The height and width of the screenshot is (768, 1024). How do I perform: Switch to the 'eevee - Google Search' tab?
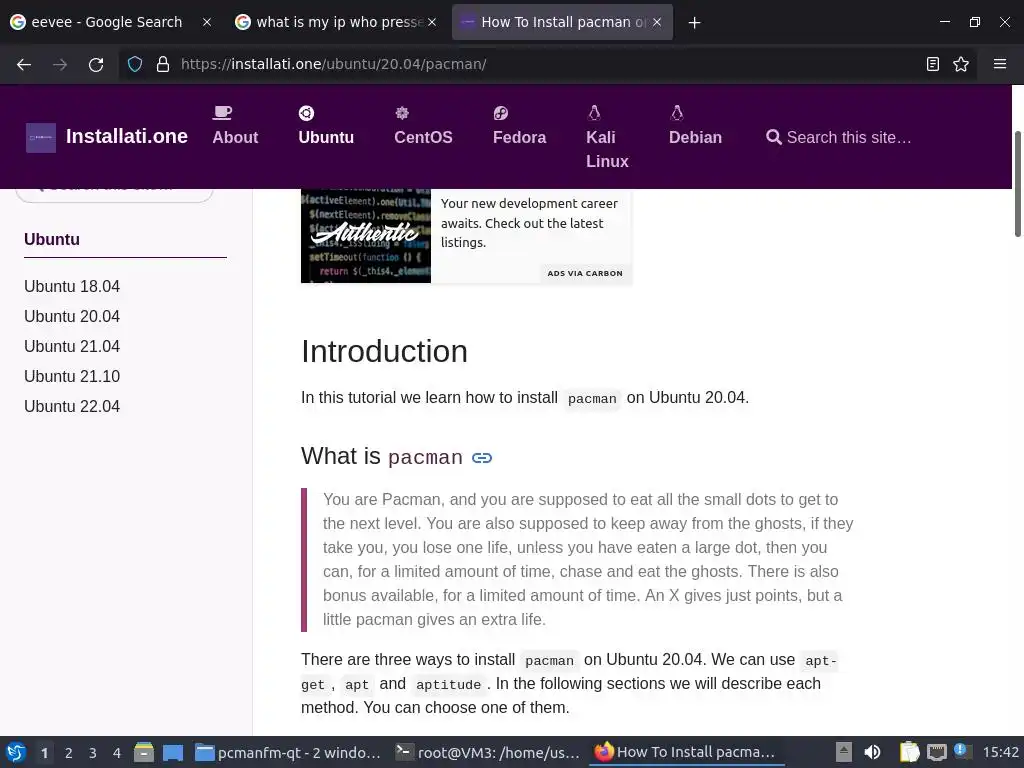tap(106, 22)
